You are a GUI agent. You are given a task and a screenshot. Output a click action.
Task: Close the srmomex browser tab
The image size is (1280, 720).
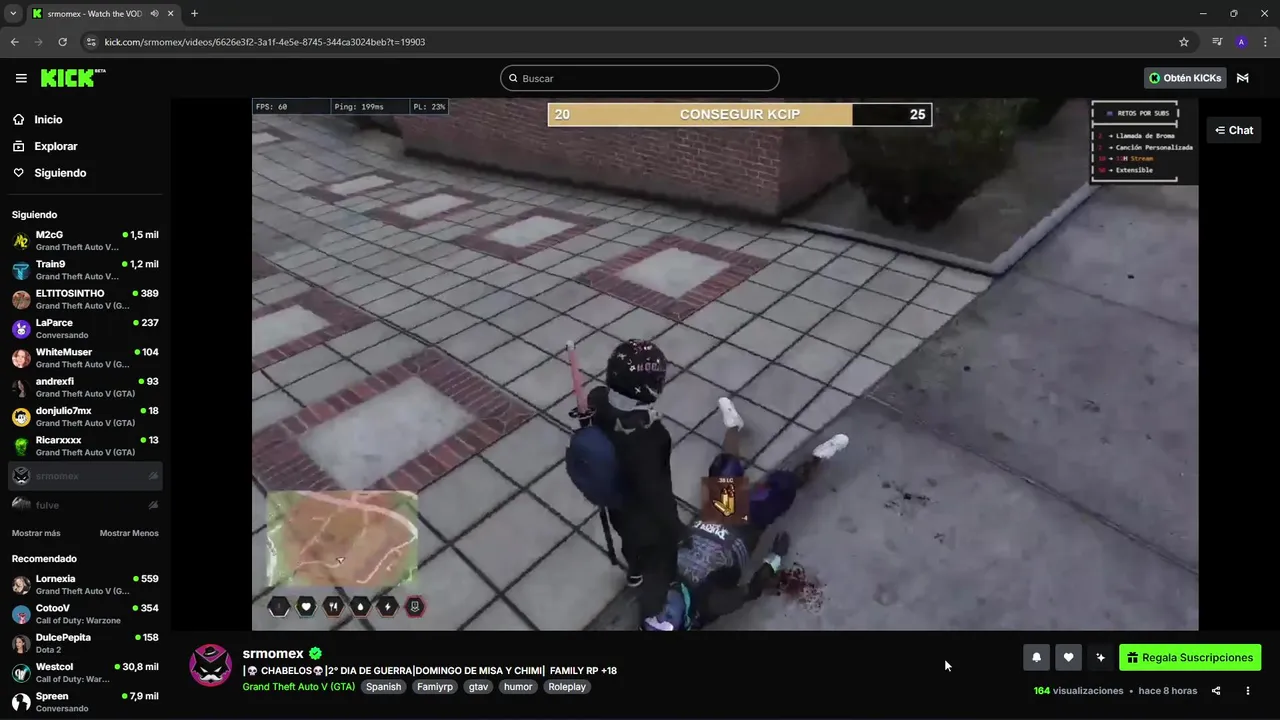(170, 14)
